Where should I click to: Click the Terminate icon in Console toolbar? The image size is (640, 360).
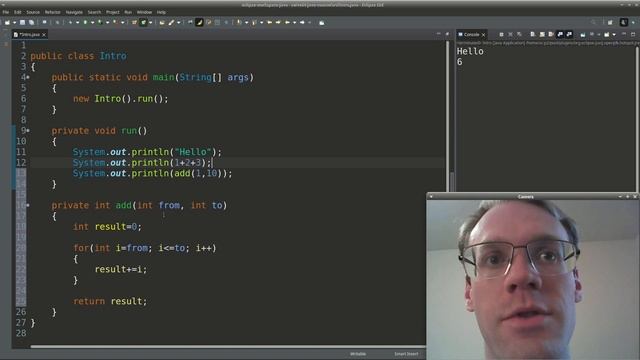point(501,35)
